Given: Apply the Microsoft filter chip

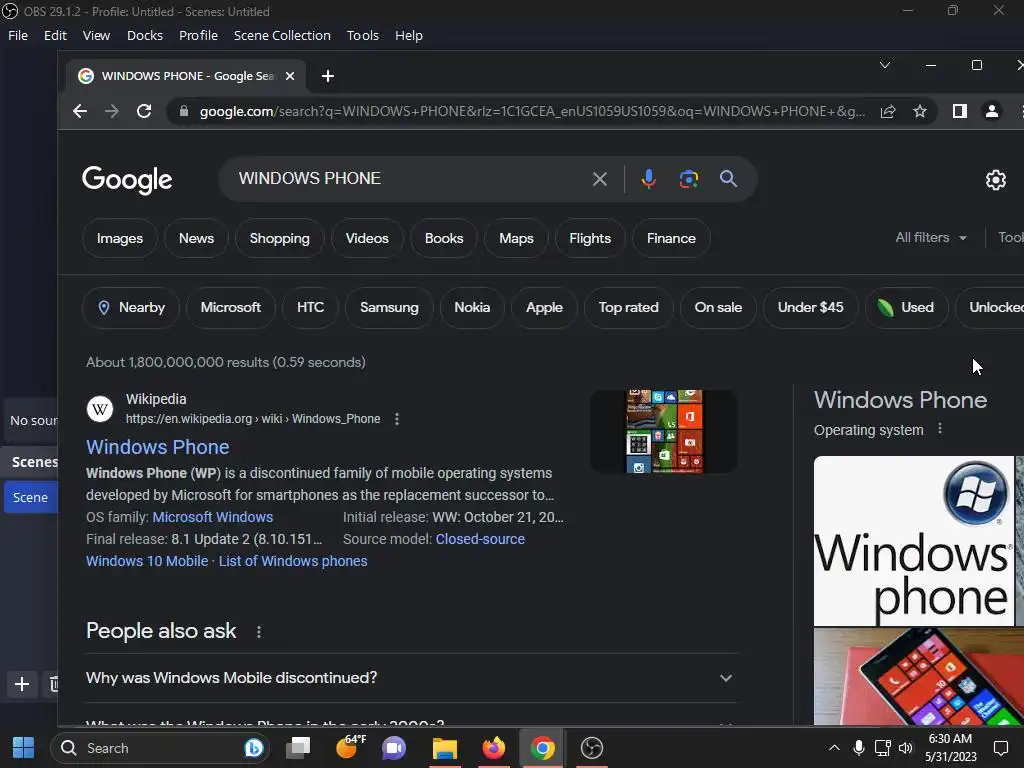Looking at the screenshot, I should pos(231,308).
